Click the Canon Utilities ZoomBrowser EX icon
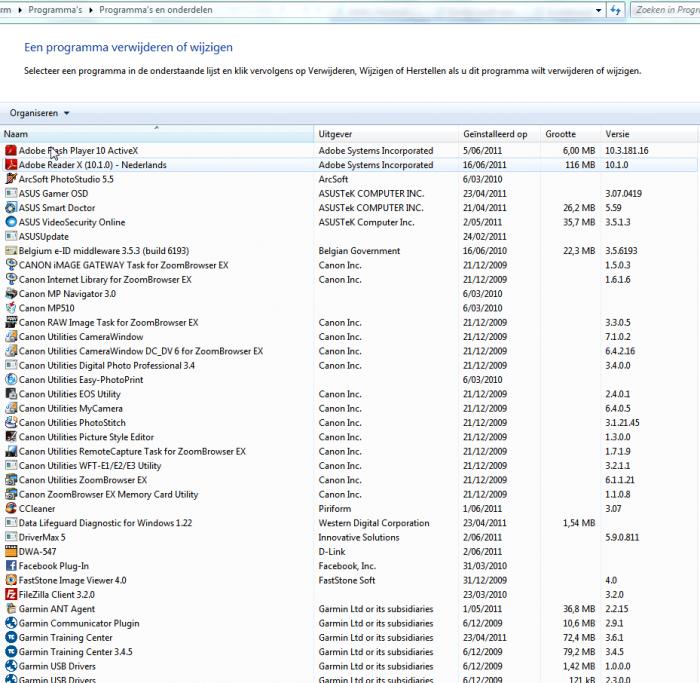 click(11, 480)
